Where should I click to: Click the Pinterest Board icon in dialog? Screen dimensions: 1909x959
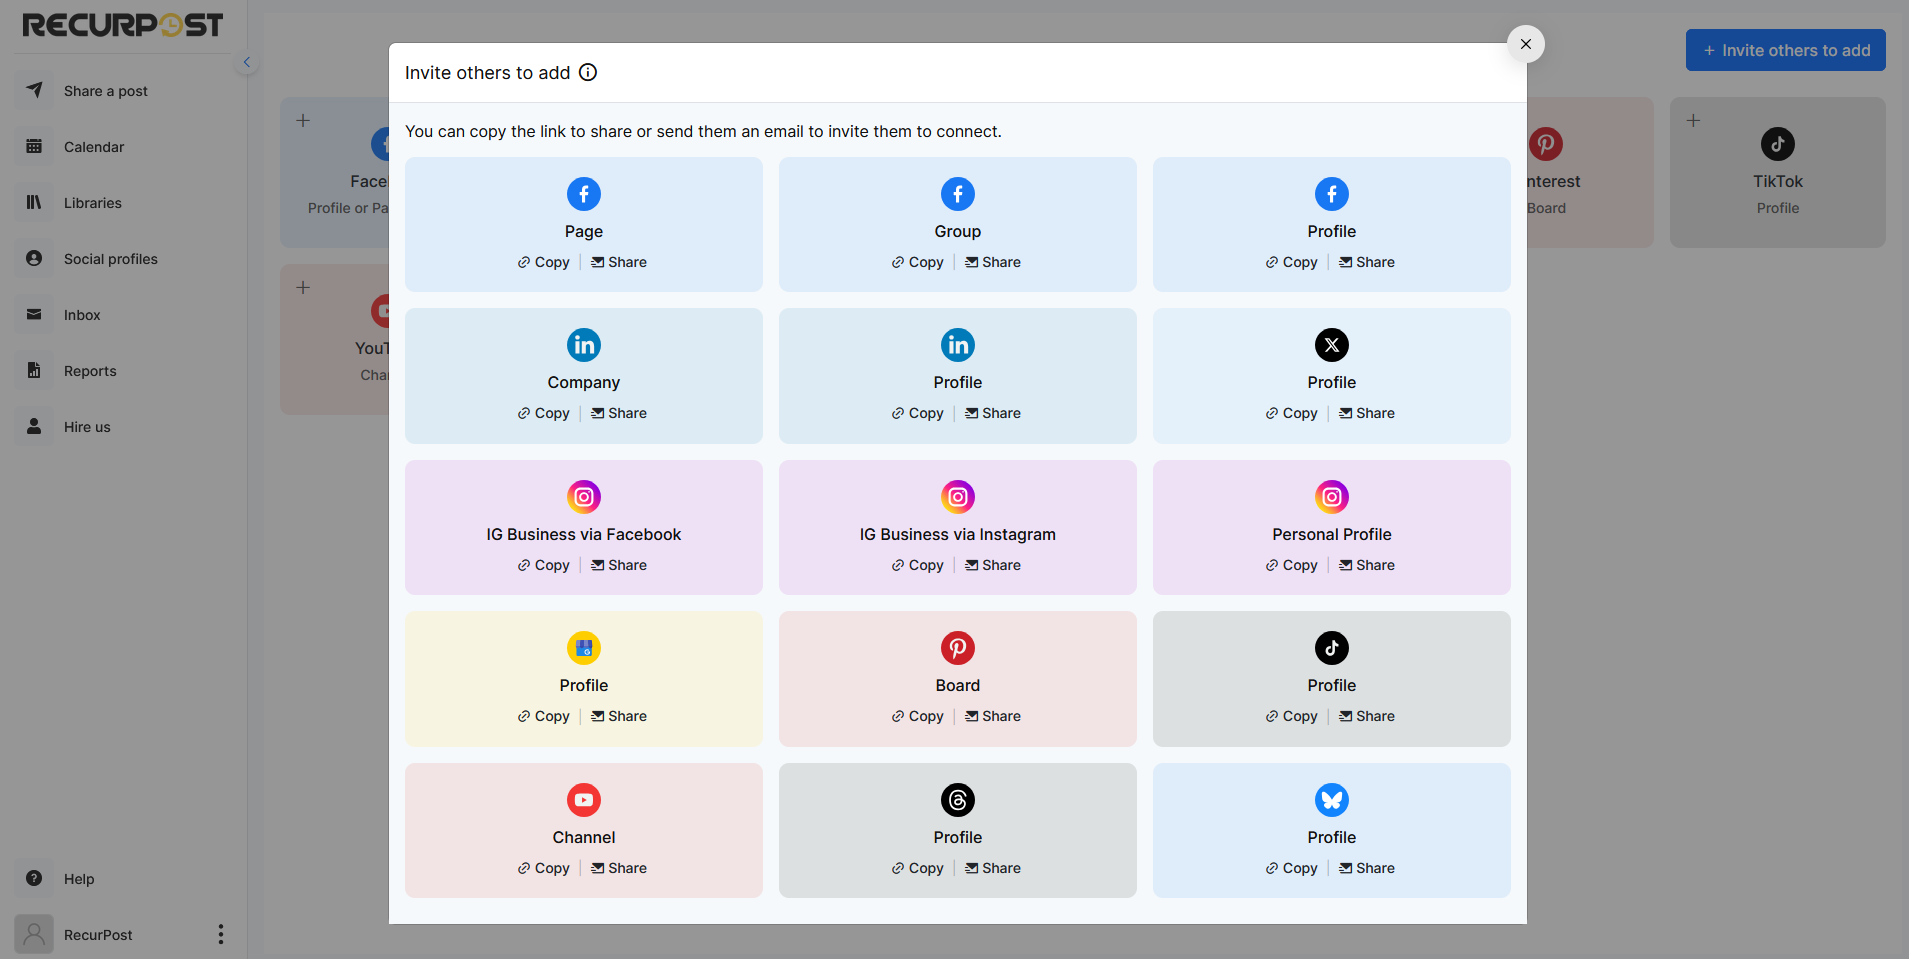point(958,648)
